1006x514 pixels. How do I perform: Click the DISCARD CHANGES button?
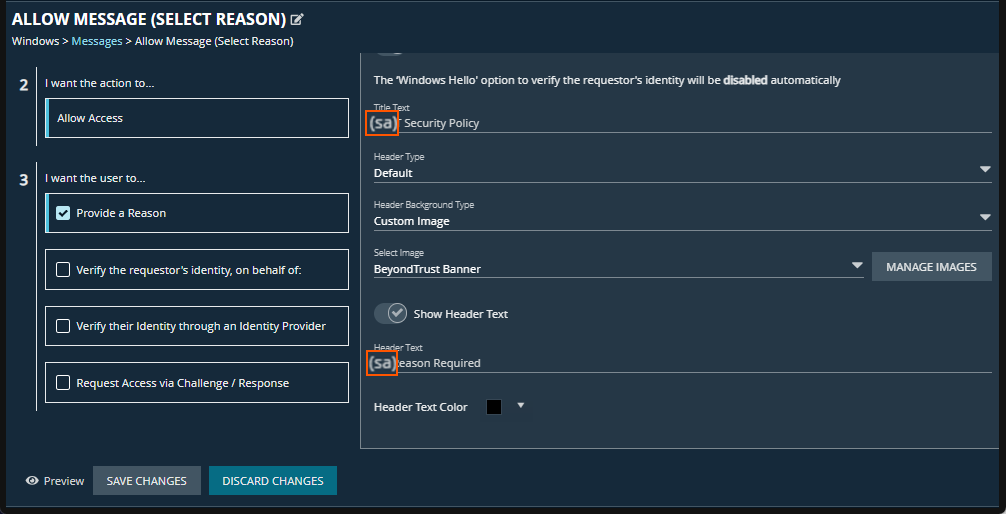coord(273,481)
